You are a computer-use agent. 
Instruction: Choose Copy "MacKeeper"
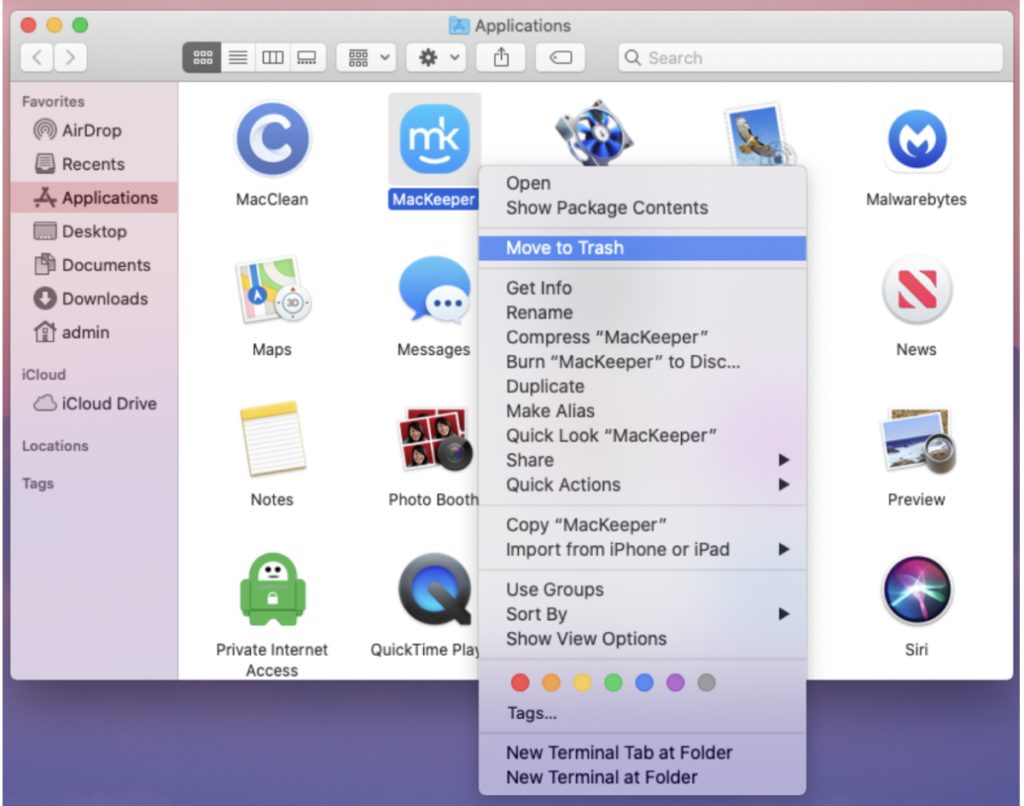pyautogui.click(x=643, y=524)
